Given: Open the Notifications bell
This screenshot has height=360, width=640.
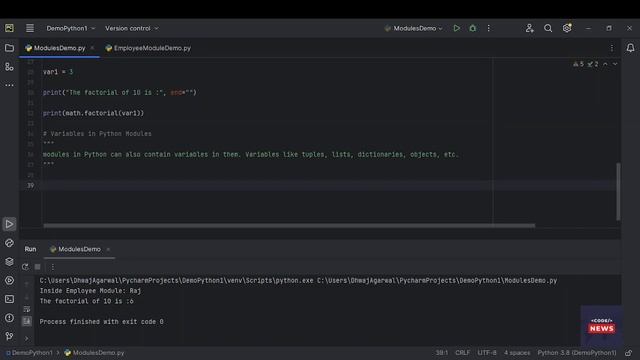Looking at the screenshot, I should pyautogui.click(x=630, y=48).
